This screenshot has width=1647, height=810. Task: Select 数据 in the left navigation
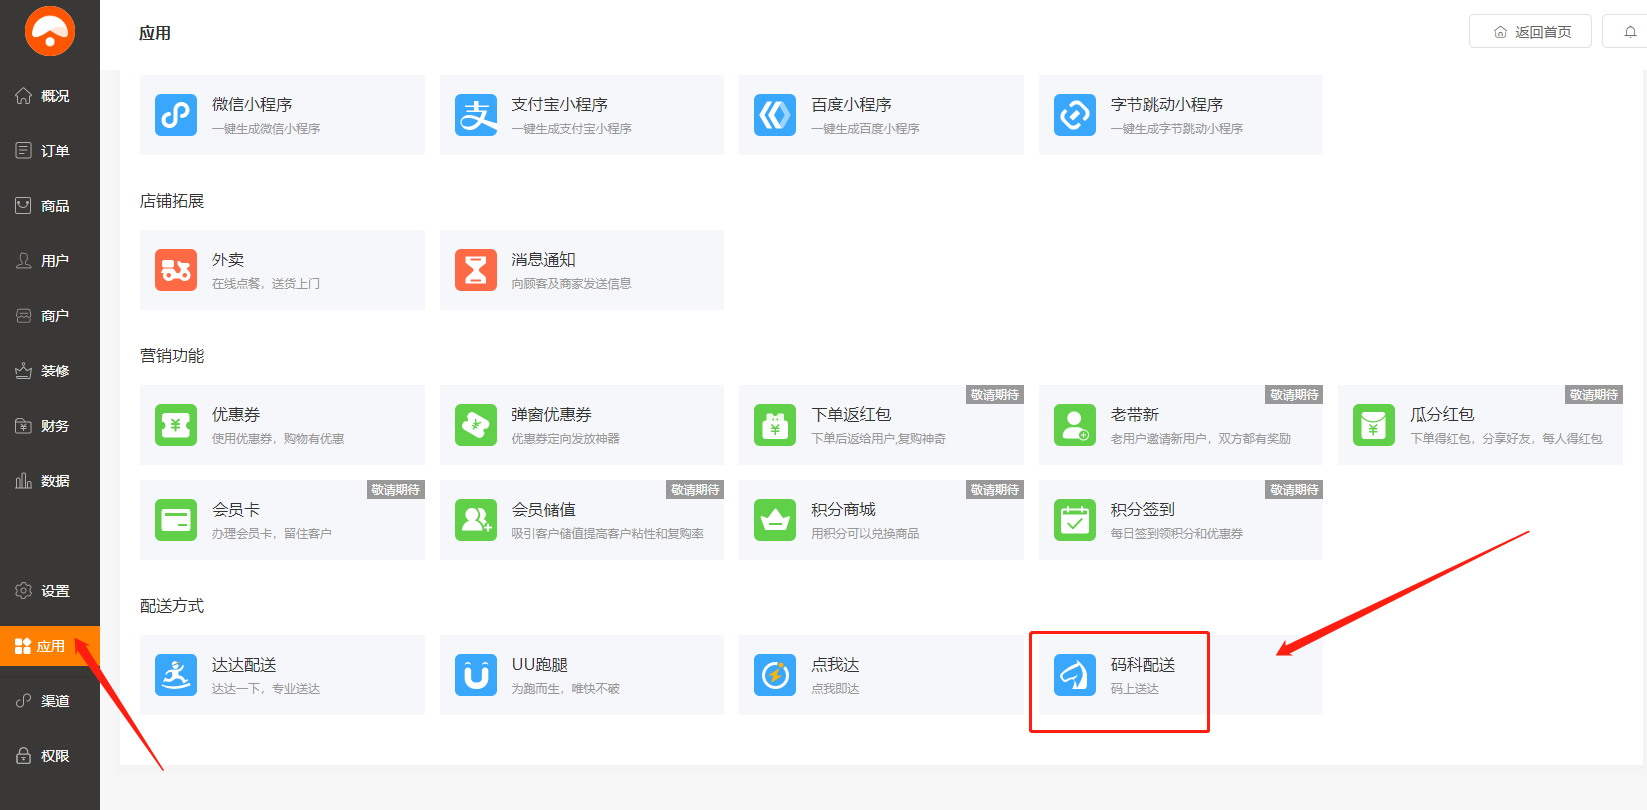point(50,481)
